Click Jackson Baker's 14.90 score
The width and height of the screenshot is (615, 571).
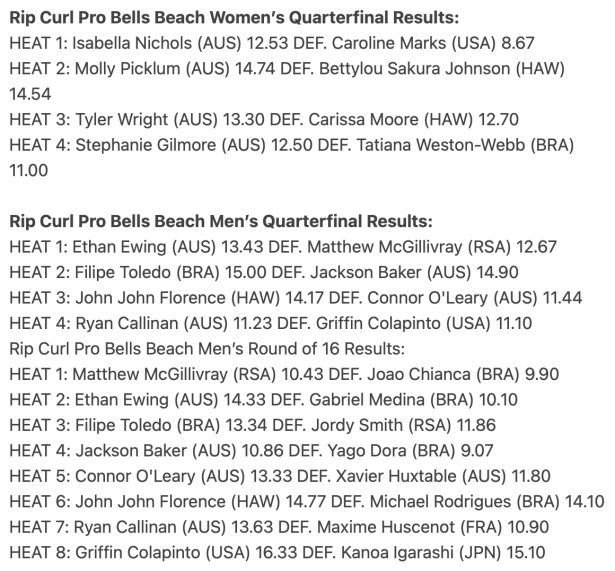(x=497, y=272)
